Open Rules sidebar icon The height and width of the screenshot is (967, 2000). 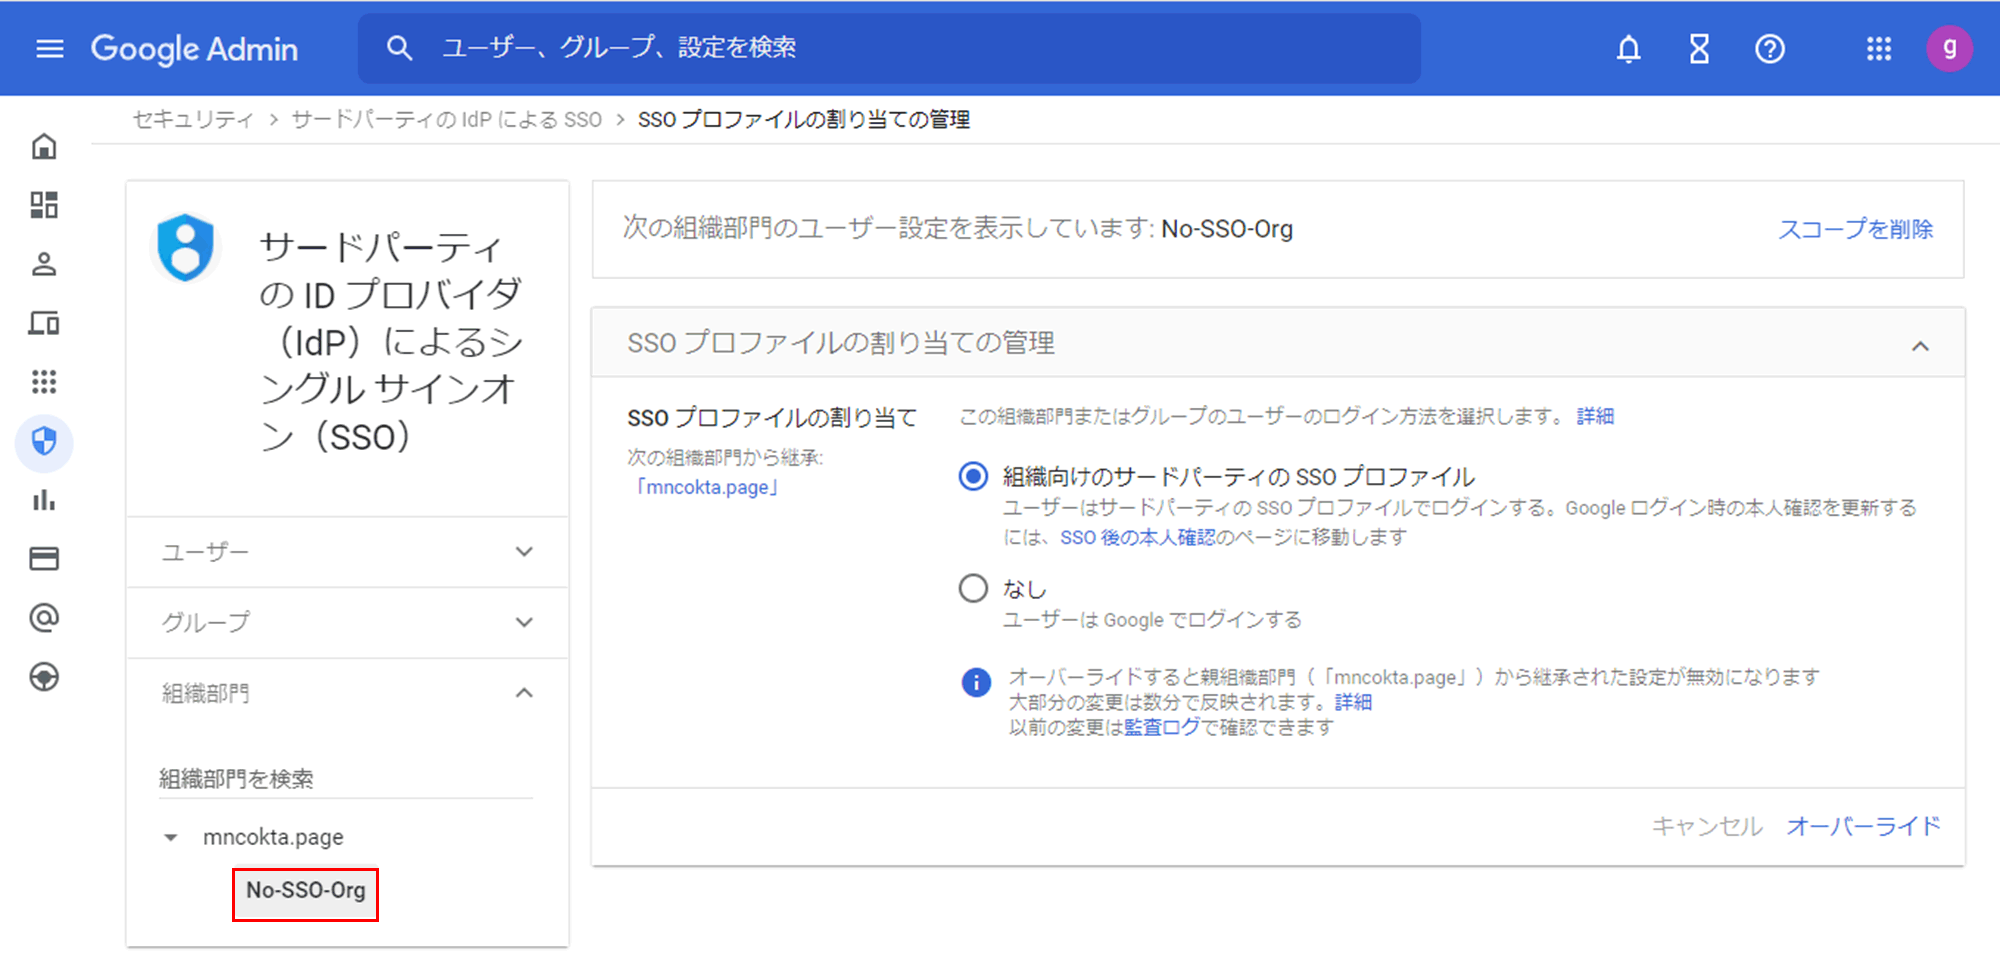tap(44, 677)
